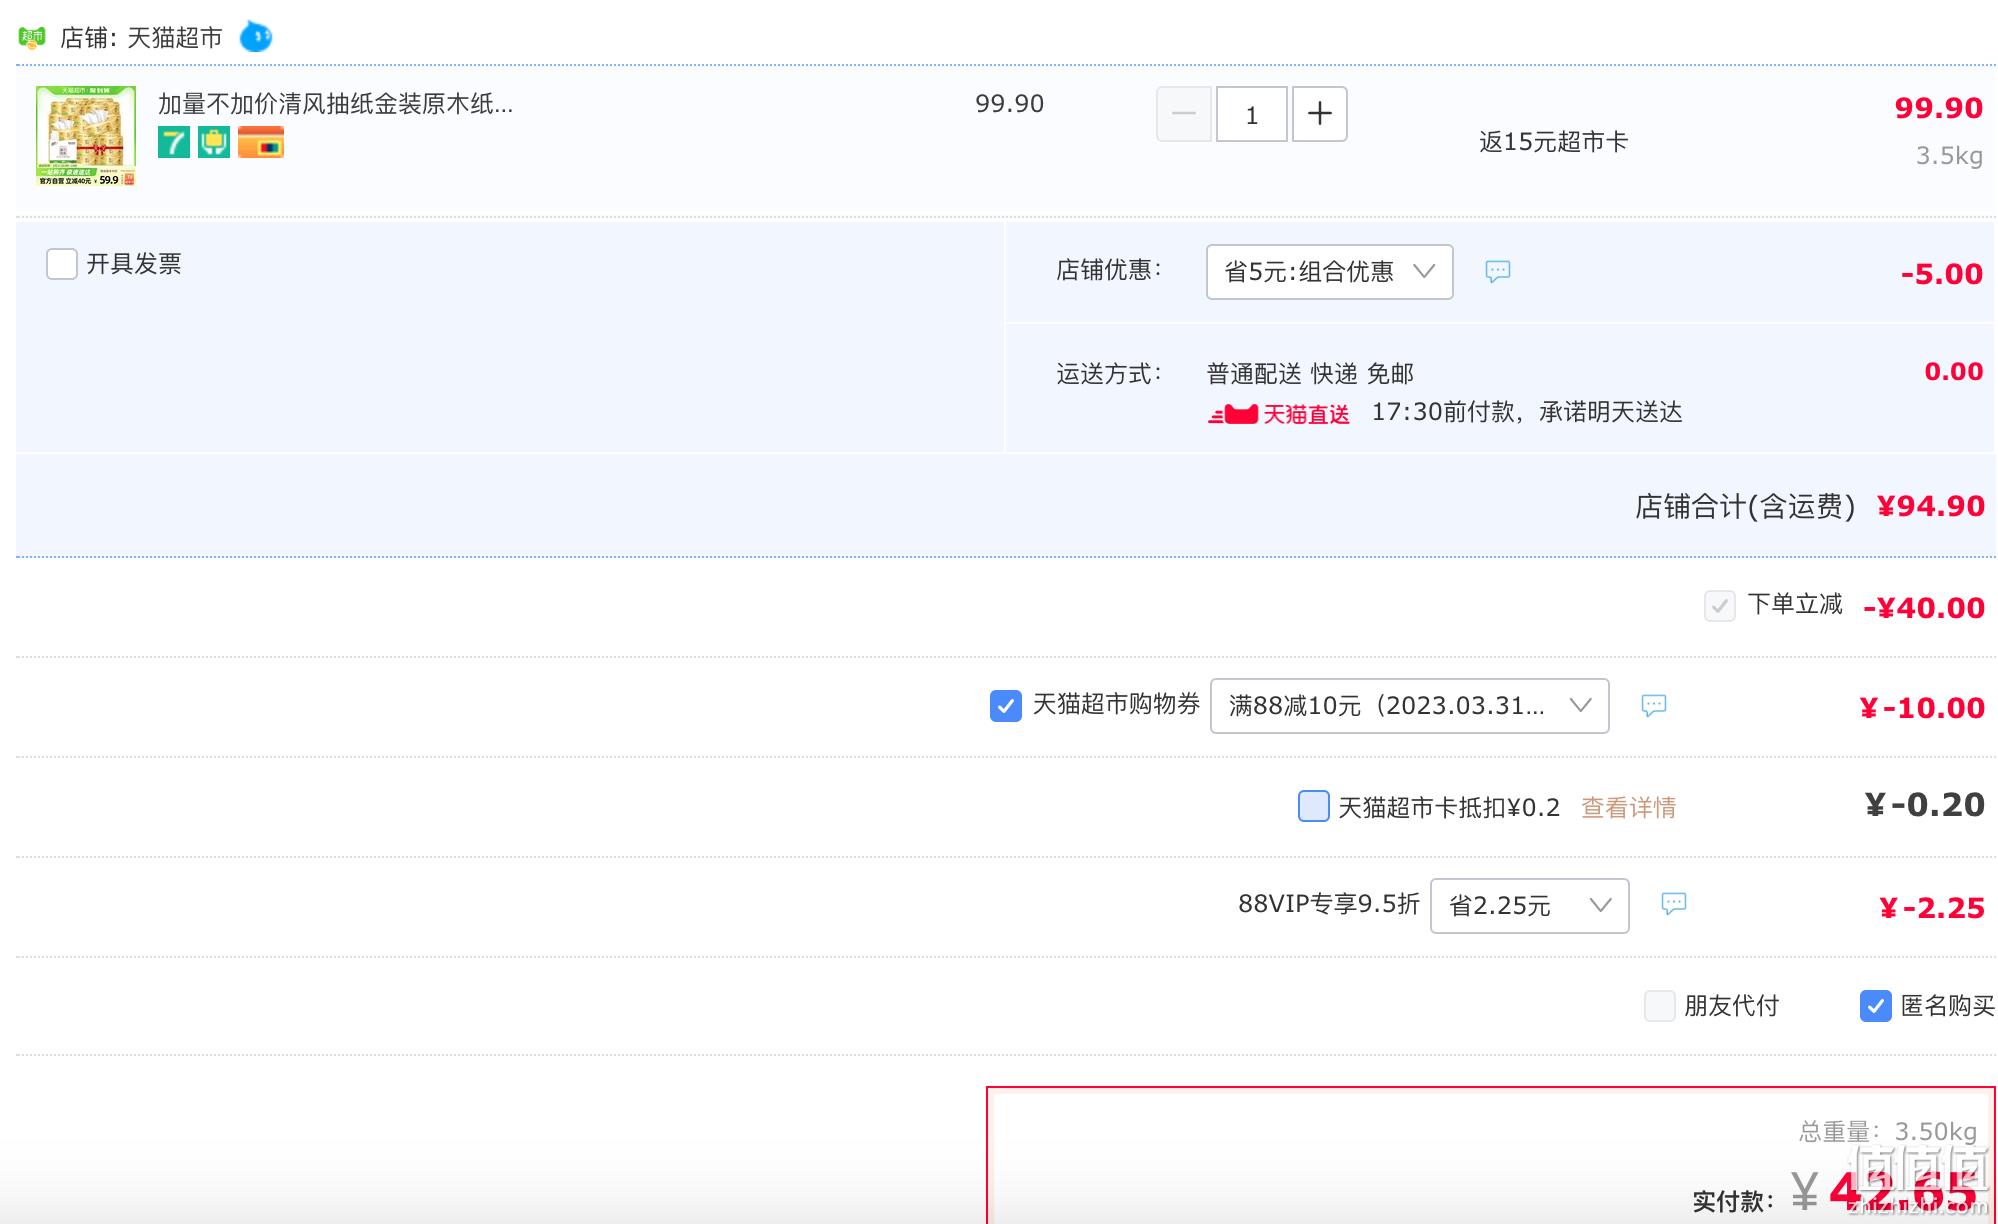
Task: Uncheck the 天猫超市购物券 coupon checkbox
Action: pyautogui.click(x=1005, y=706)
